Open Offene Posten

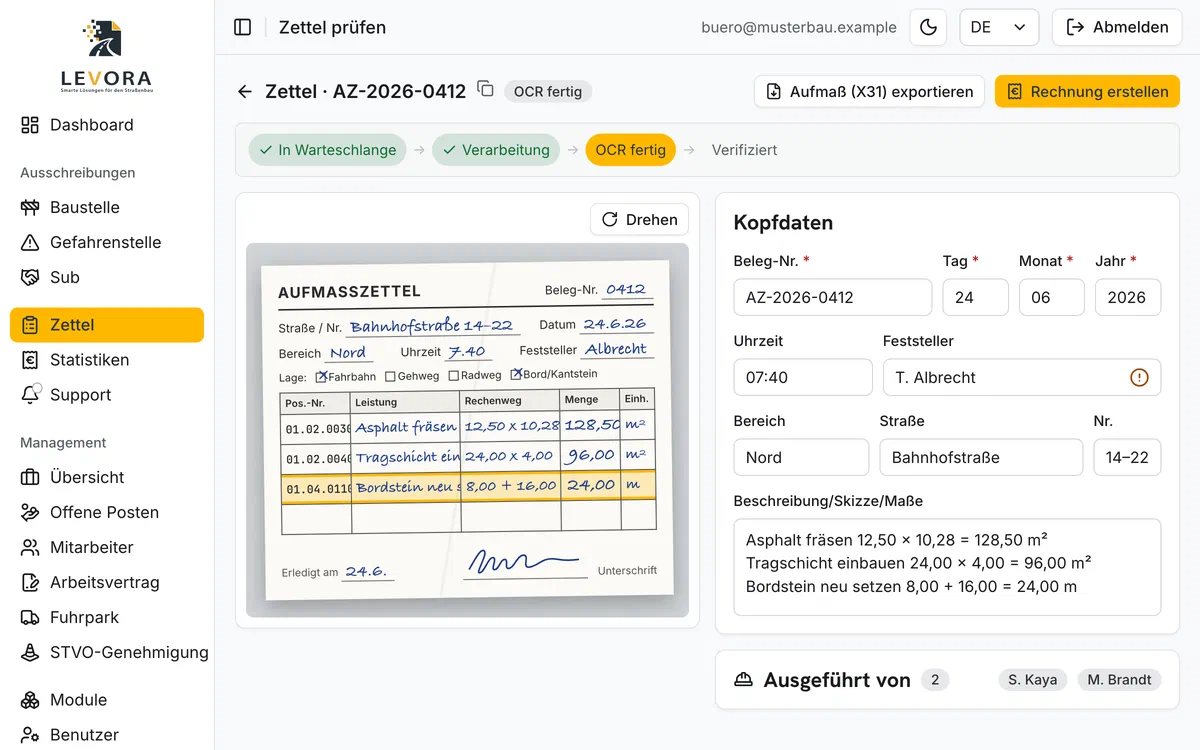107,513
